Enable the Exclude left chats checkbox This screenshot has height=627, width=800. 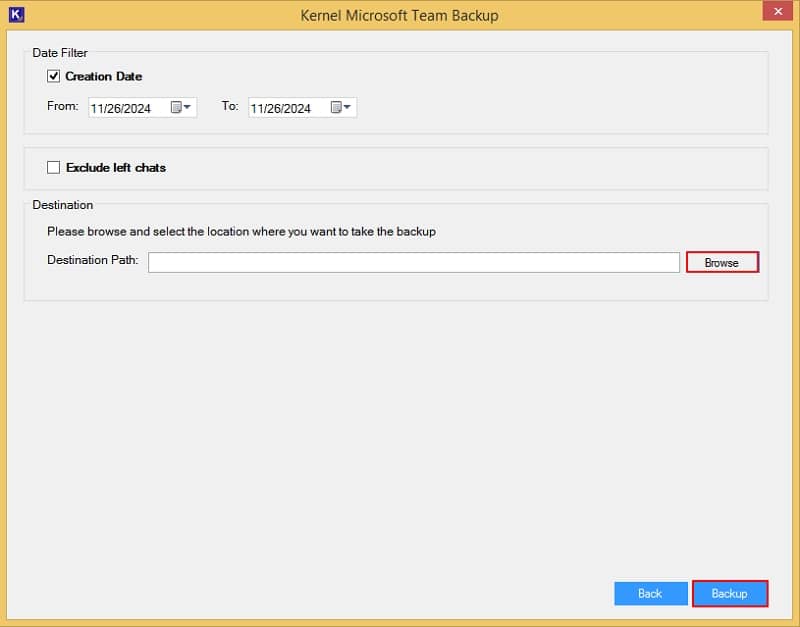(x=54, y=168)
